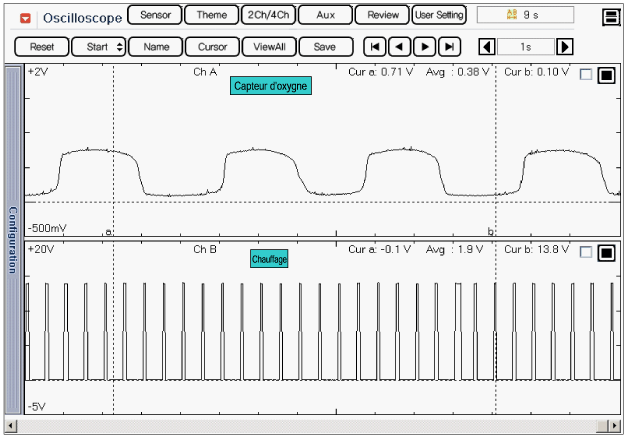The height and width of the screenshot is (438, 626).
Task: Open the User Setting menu
Action: point(439,16)
